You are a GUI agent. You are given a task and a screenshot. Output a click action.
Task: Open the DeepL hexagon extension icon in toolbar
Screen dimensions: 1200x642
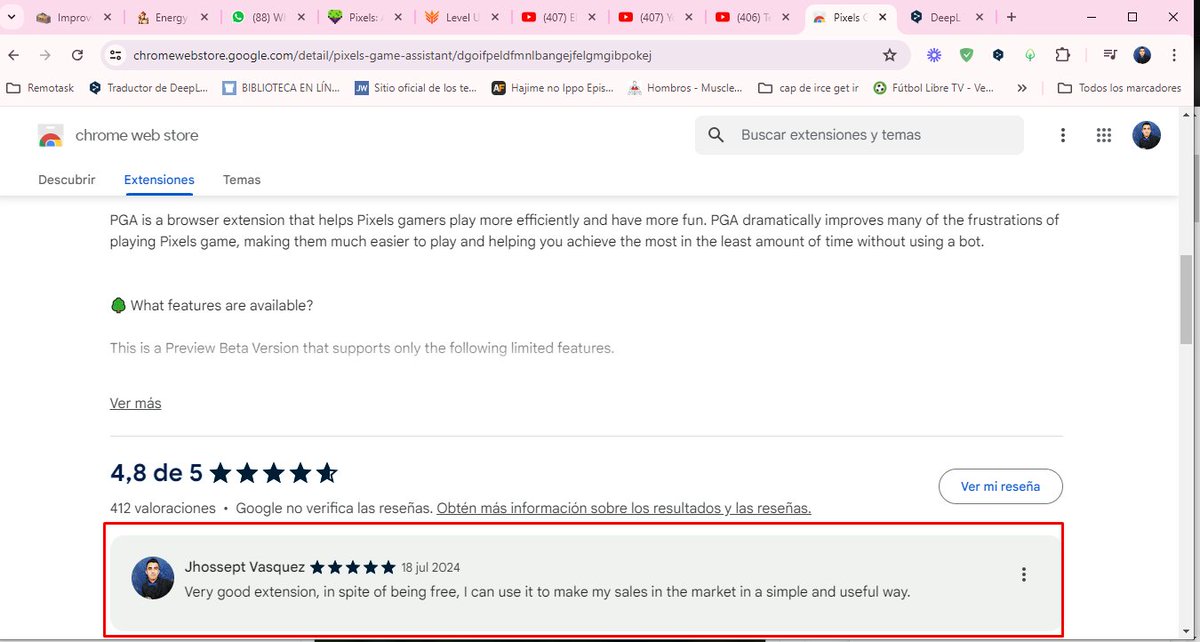coord(998,55)
